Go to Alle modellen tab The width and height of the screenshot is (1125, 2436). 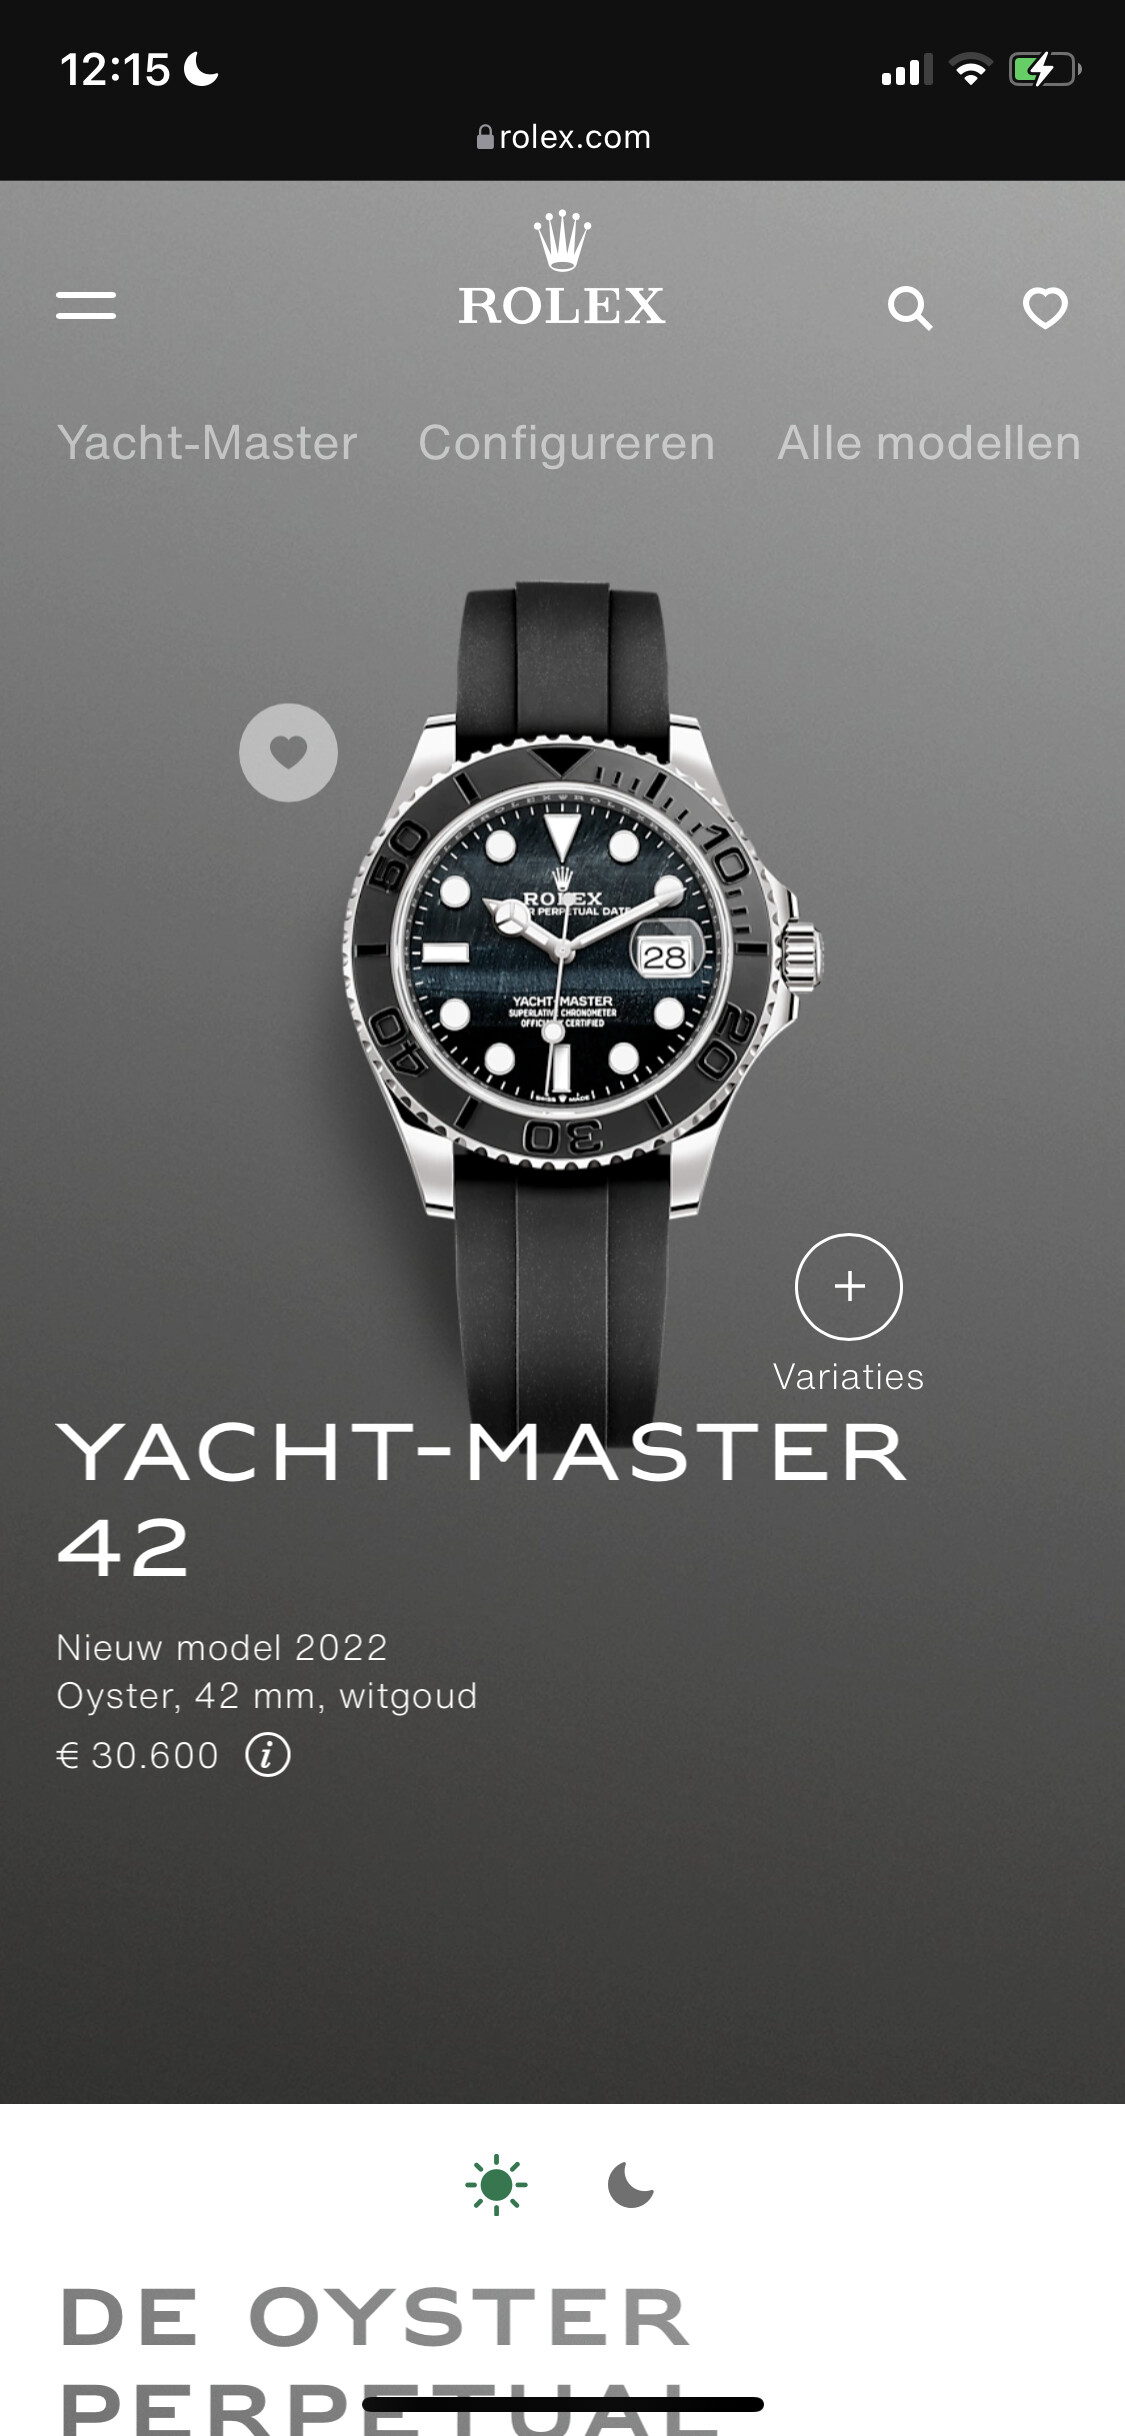[930, 443]
